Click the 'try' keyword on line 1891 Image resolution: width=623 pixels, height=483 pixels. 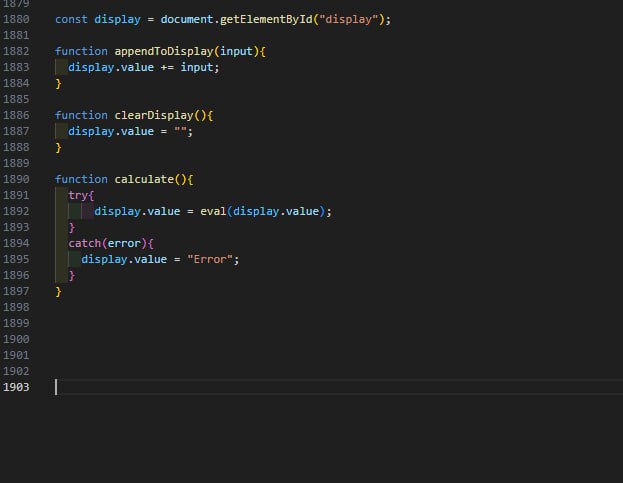tap(78, 195)
